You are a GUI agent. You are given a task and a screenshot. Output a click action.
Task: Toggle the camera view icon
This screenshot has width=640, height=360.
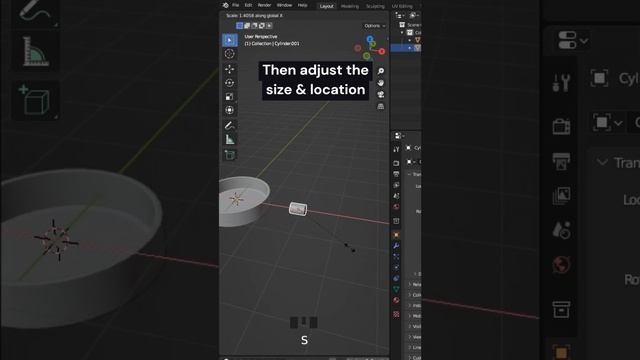tap(381, 95)
